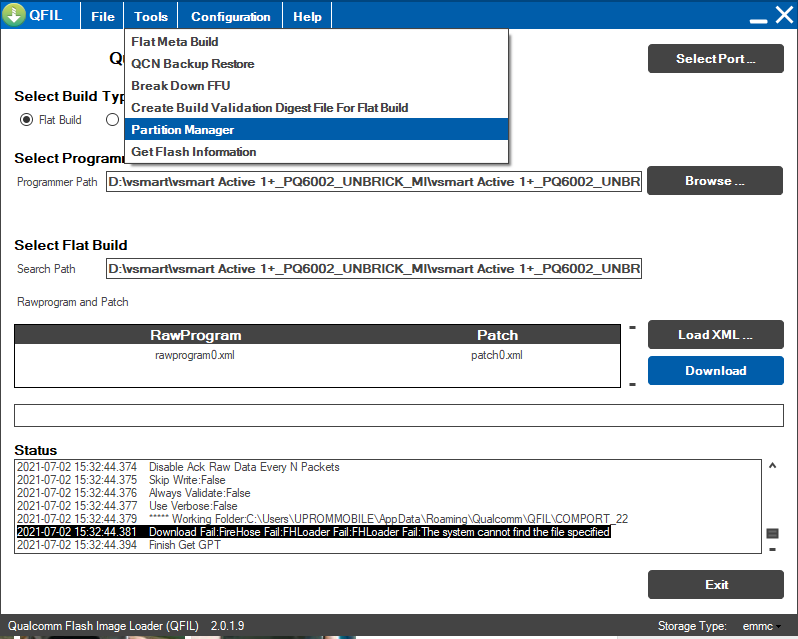
Task: Select the second build type radio button
Action: click(x=113, y=120)
